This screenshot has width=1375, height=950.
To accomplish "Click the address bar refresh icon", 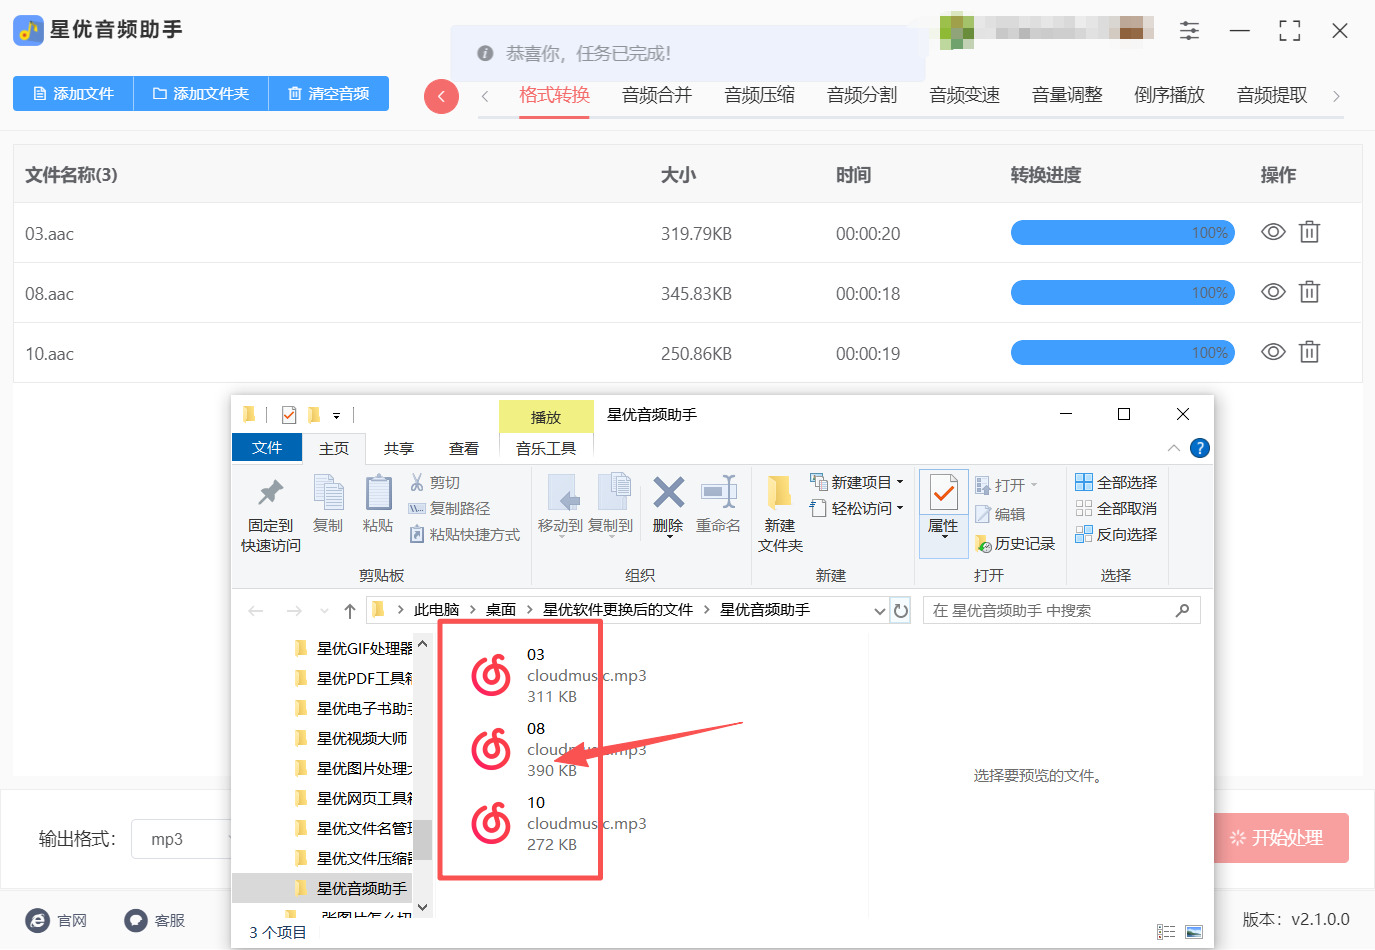I will tap(901, 610).
